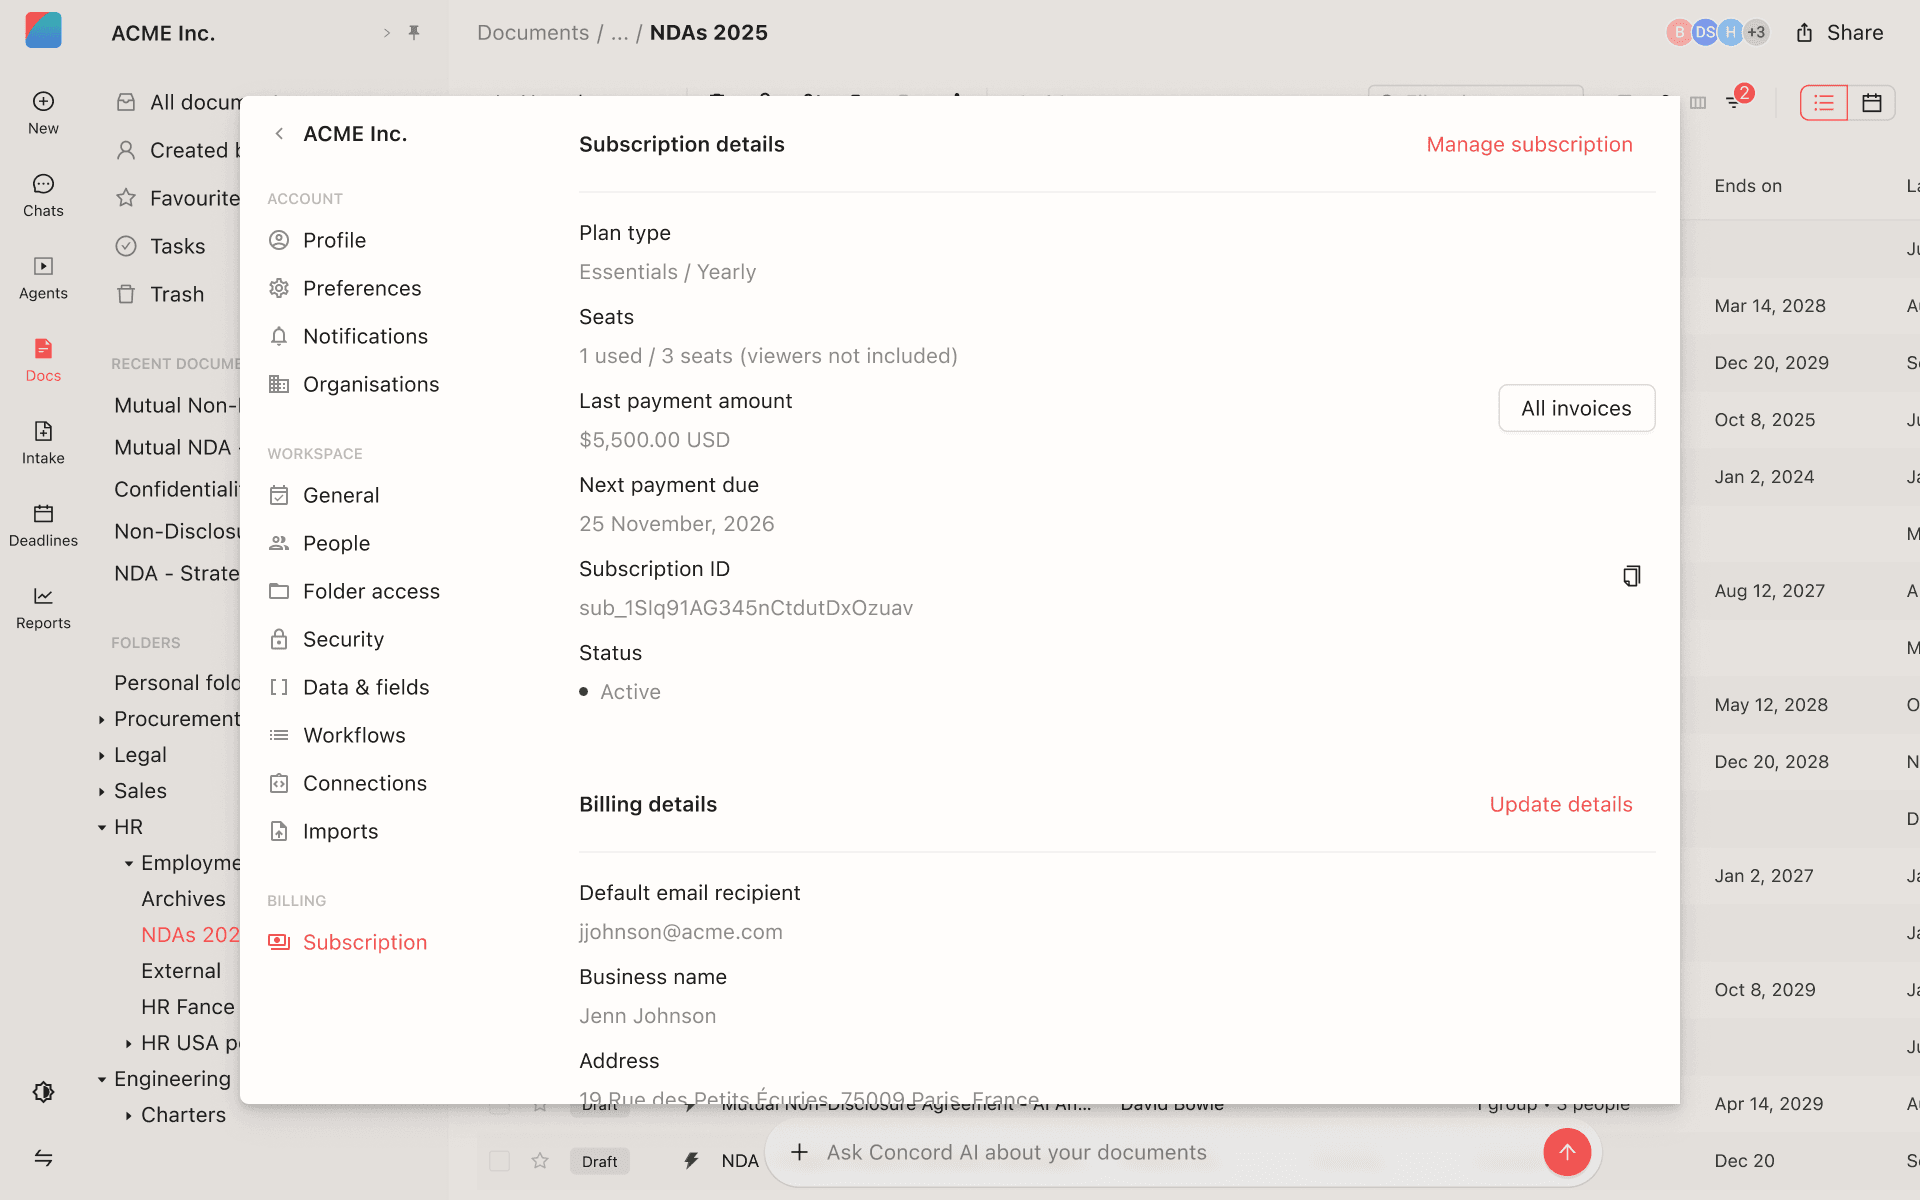Switch to calendar view icon

1871,102
